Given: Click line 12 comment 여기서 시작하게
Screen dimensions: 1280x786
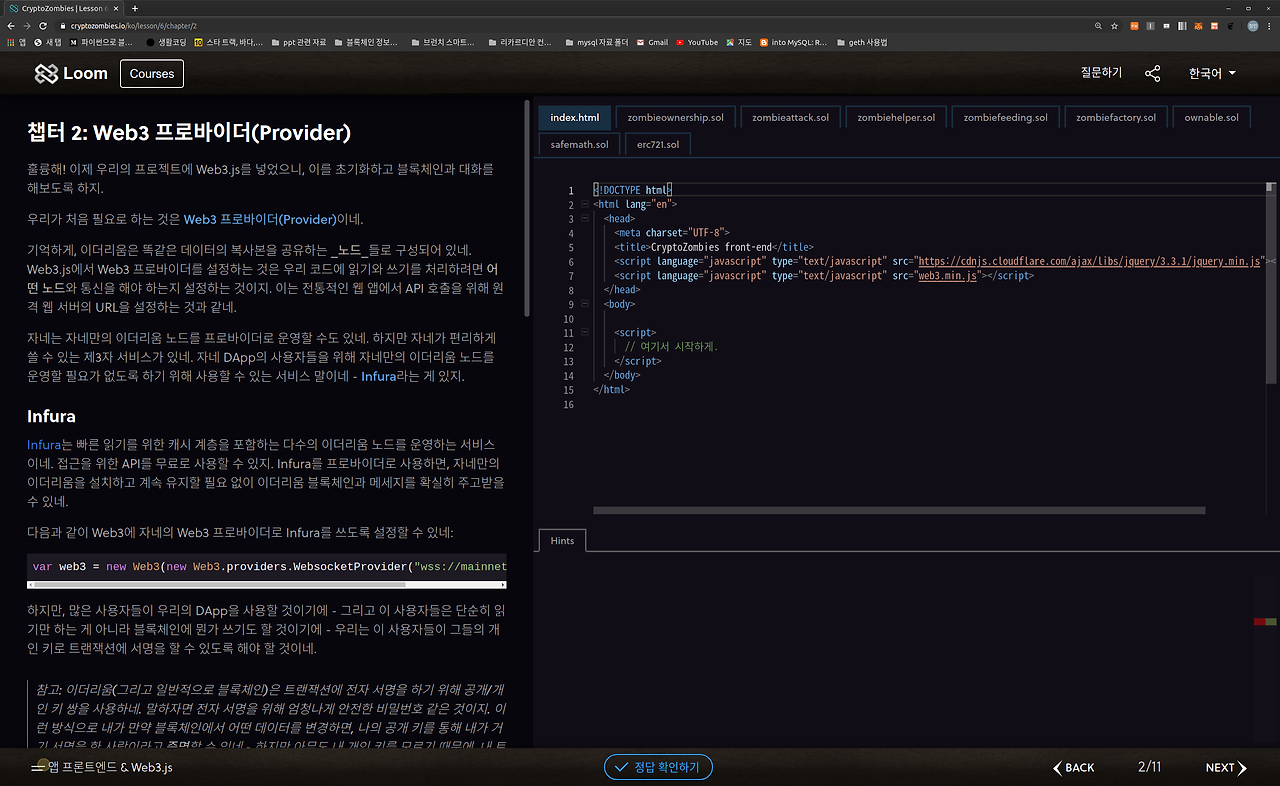Looking at the screenshot, I should tap(671, 347).
